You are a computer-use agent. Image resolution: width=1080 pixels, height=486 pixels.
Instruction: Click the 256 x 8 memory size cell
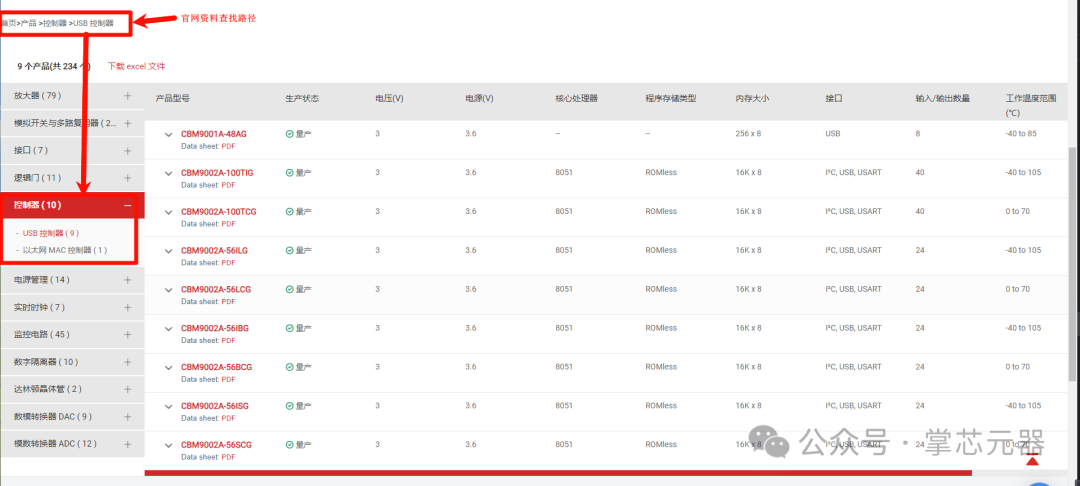[749, 134]
